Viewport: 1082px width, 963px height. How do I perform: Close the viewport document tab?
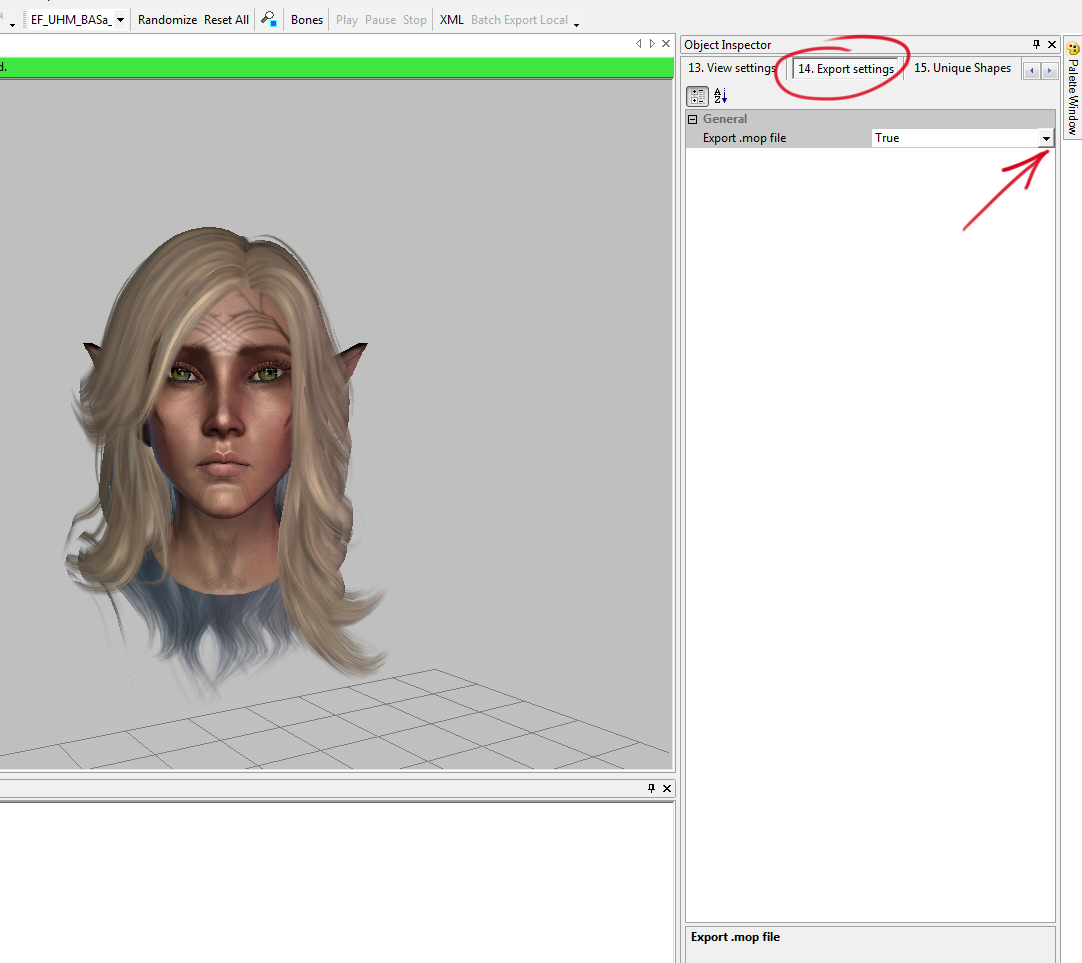[x=666, y=43]
